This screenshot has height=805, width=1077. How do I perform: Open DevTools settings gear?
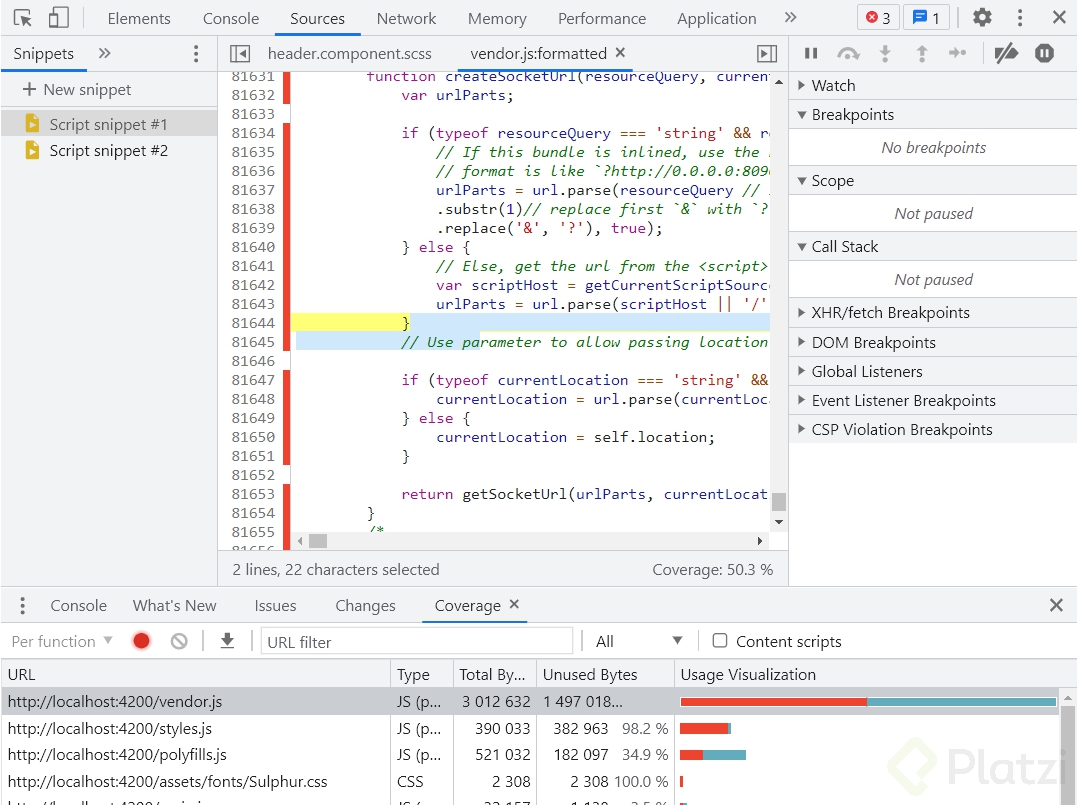(x=982, y=18)
